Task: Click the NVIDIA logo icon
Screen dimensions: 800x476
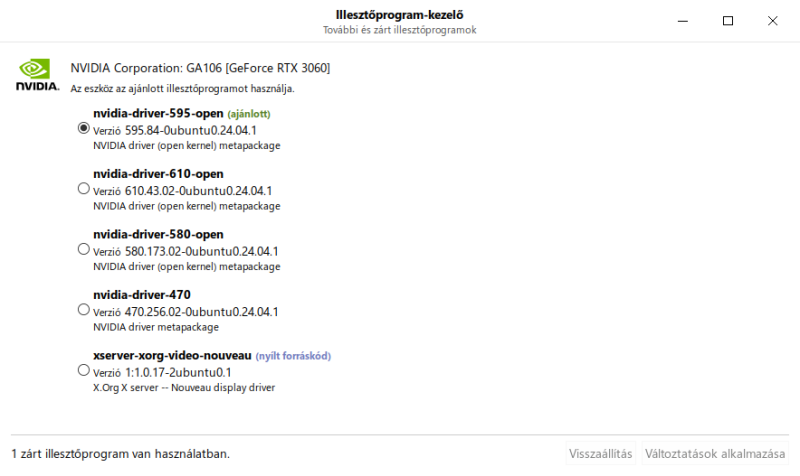Action: coord(37,75)
